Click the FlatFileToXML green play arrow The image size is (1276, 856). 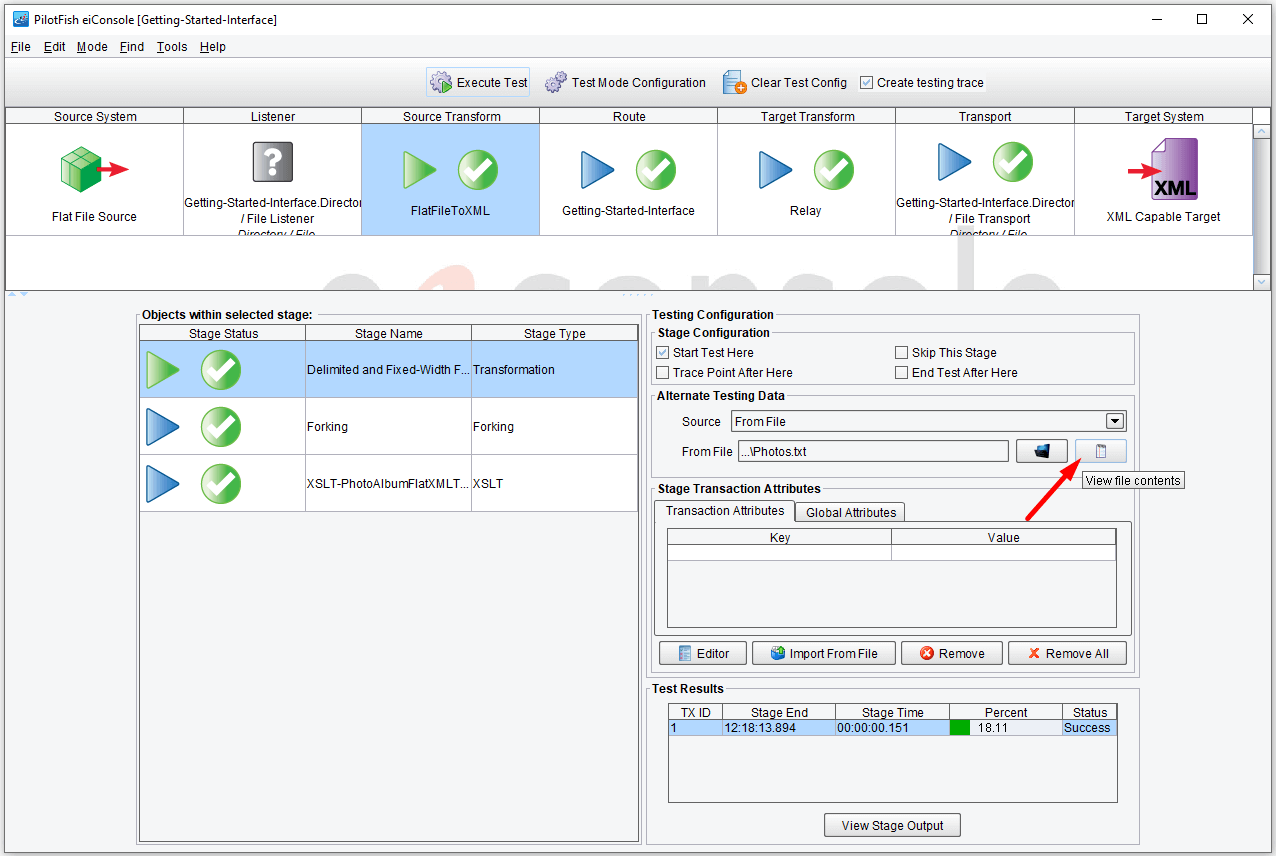420,170
